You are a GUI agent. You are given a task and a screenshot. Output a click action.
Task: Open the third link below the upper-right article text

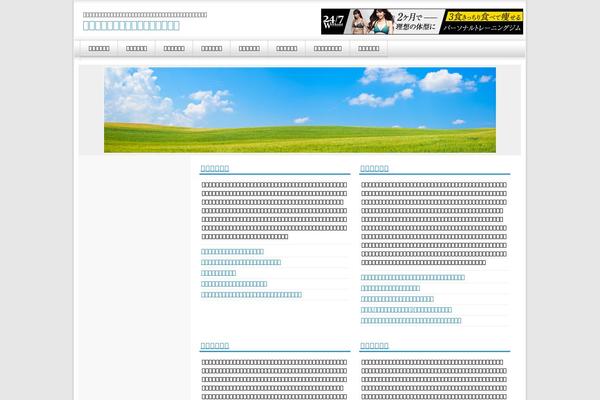(397, 299)
